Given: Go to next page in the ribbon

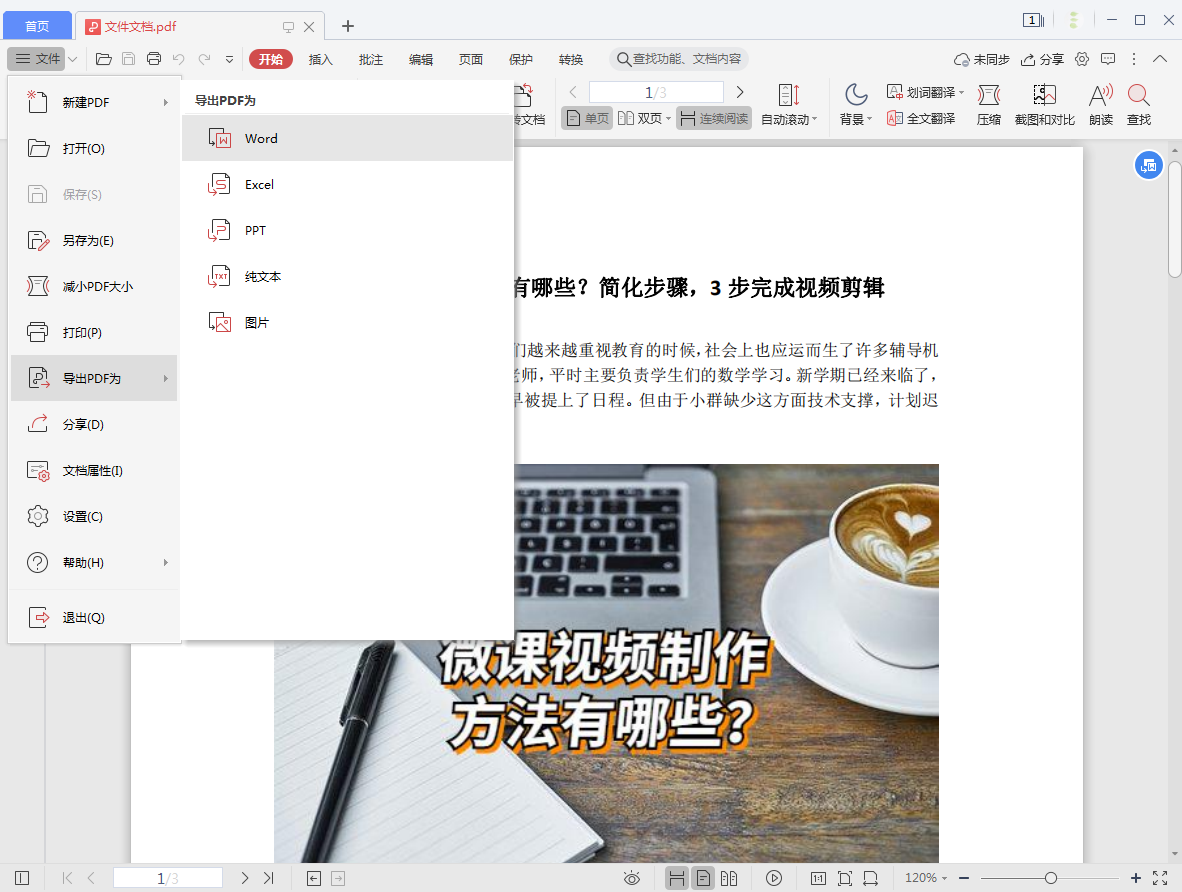Looking at the screenshot, I should pos(740,92).
